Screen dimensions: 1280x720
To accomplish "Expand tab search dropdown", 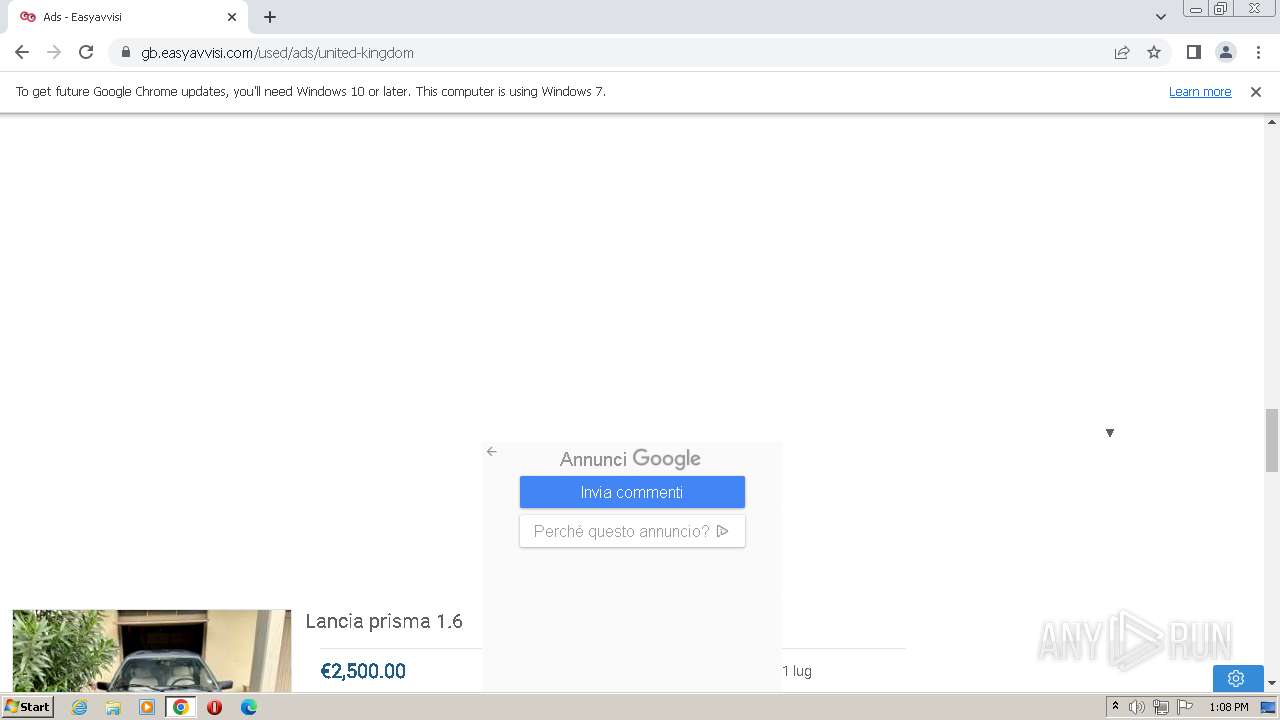I will pyautogui.click(x=1161, y=17).
